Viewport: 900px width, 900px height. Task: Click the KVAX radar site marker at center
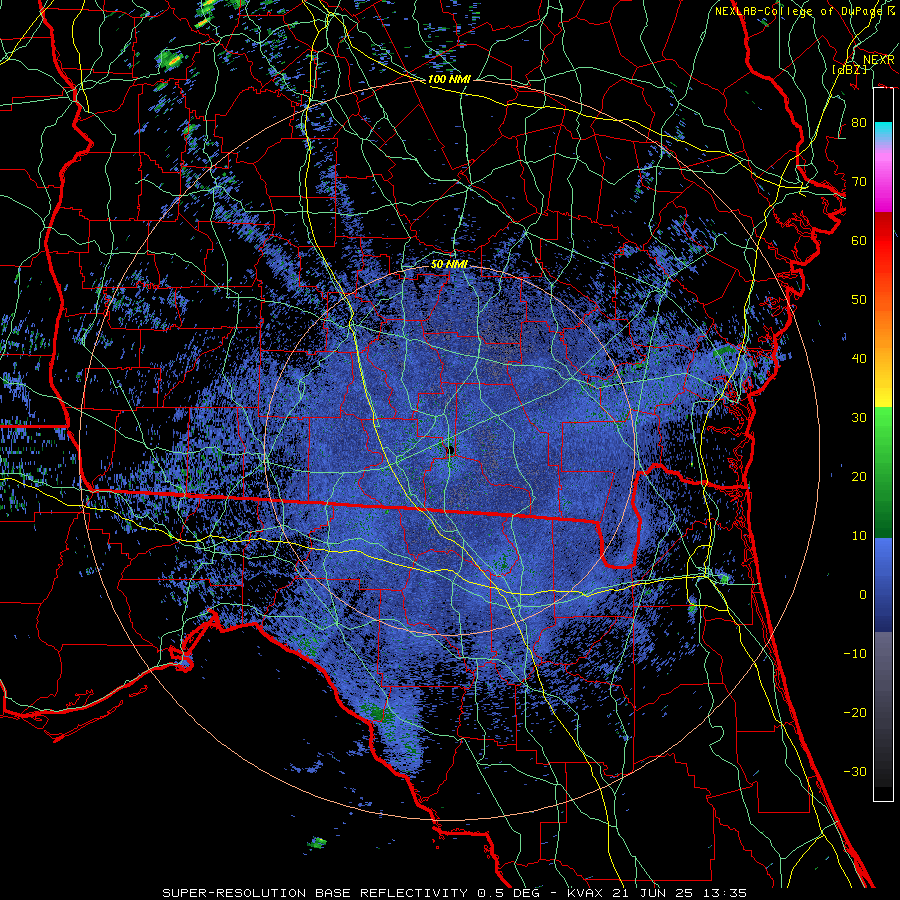pos(450,450)
